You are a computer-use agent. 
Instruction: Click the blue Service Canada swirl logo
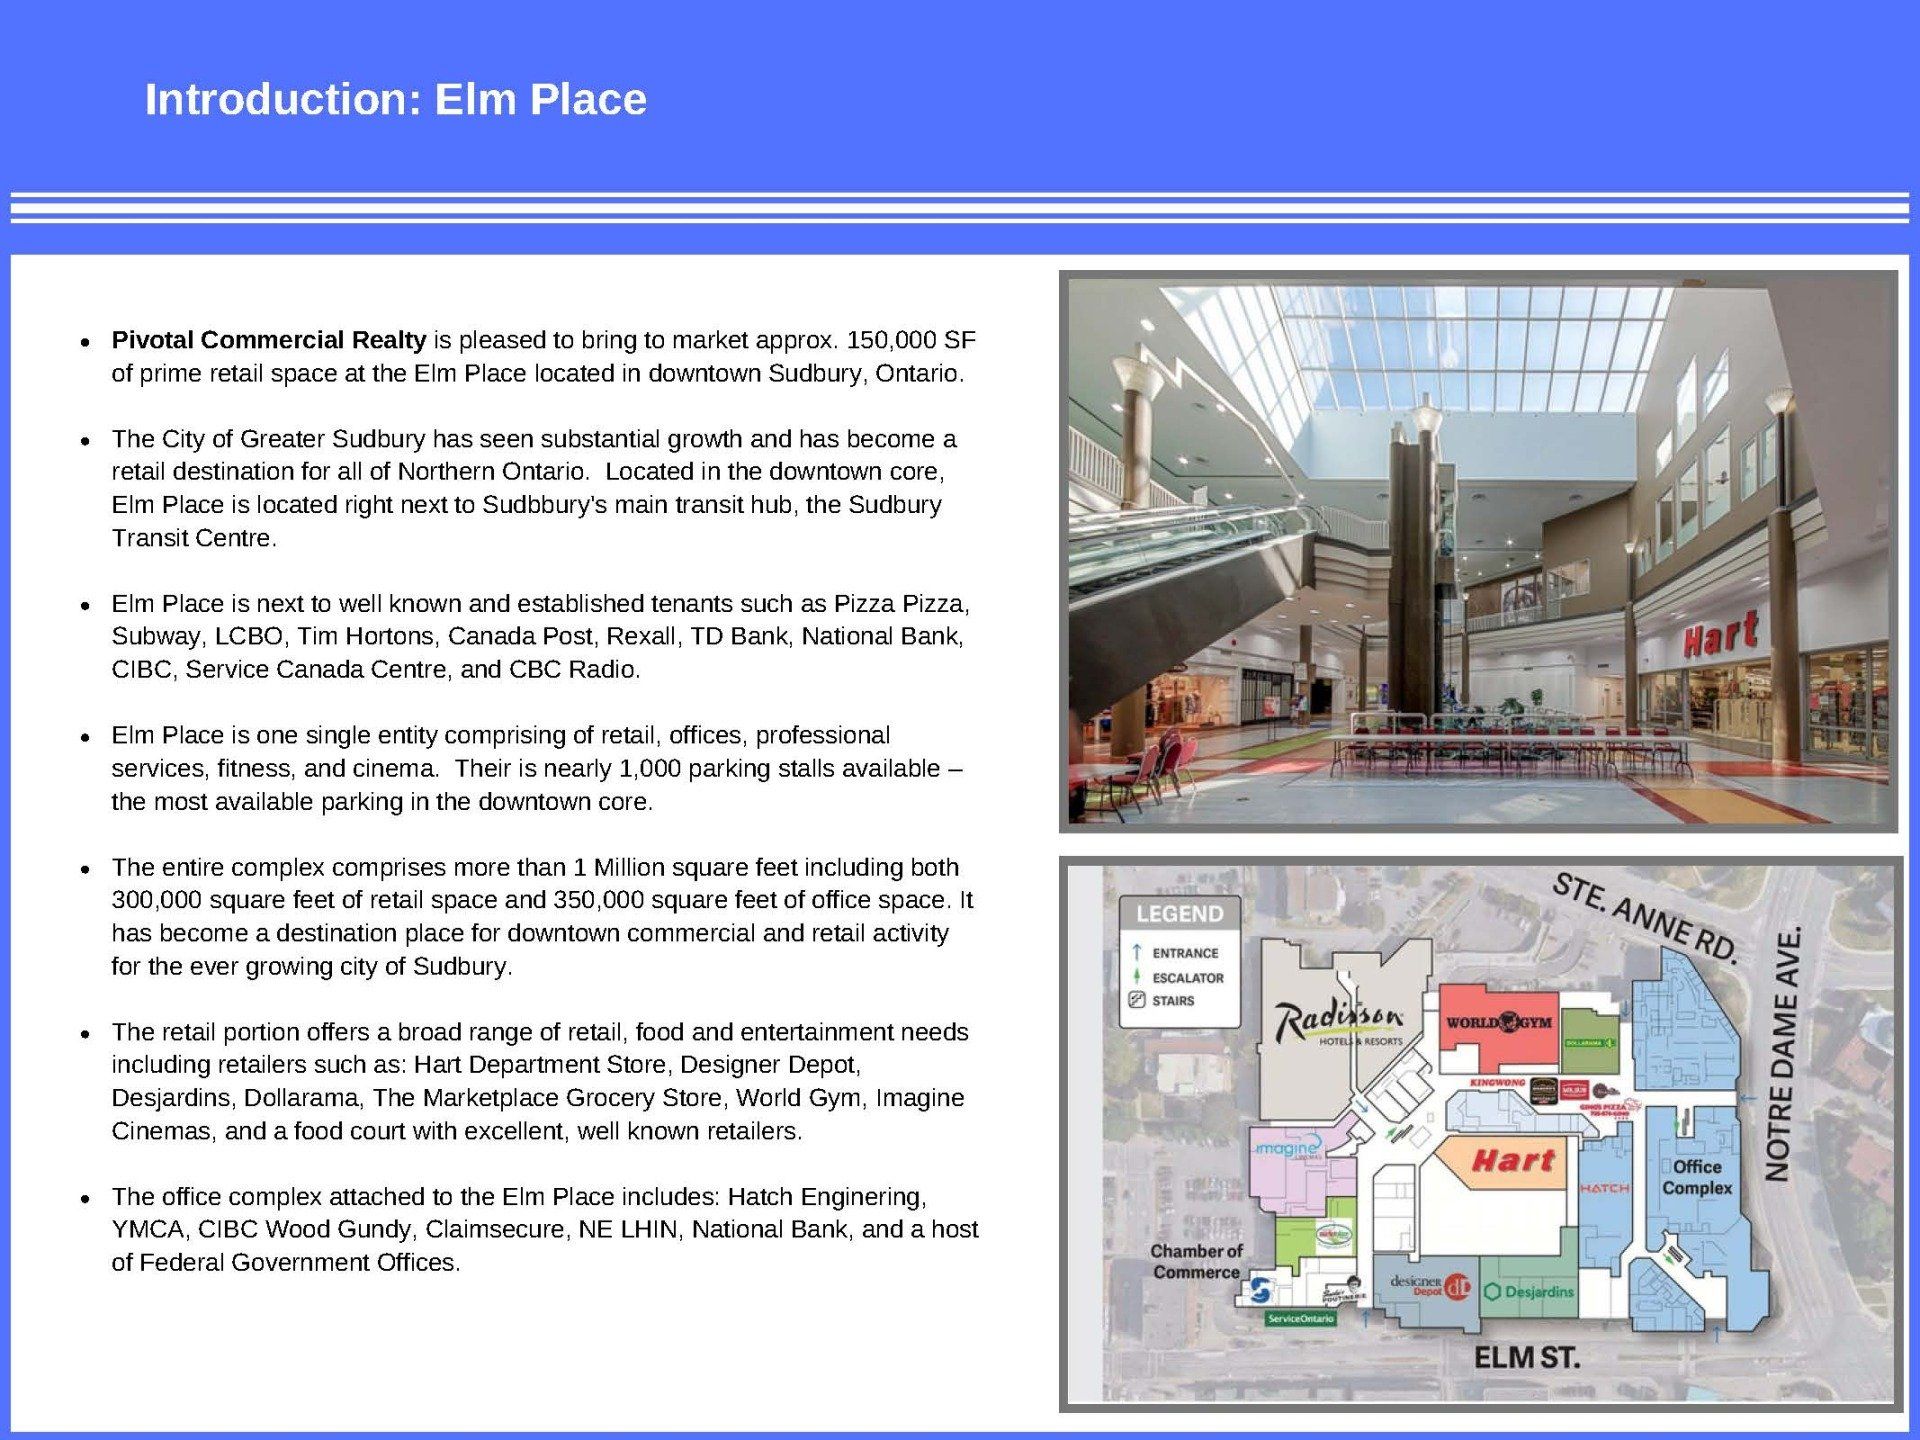tap(1261, 1291)
